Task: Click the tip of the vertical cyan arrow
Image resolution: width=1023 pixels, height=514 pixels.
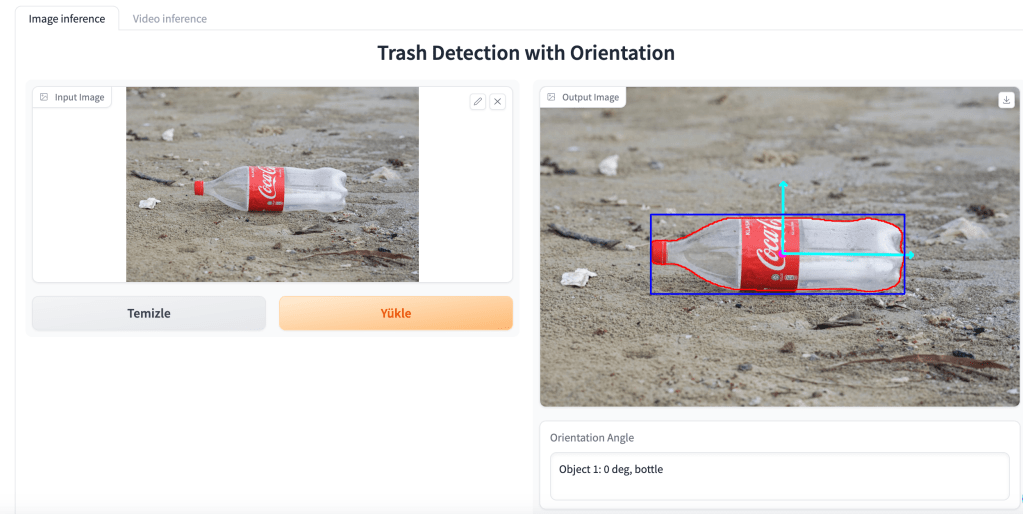Action: point(783,186)
